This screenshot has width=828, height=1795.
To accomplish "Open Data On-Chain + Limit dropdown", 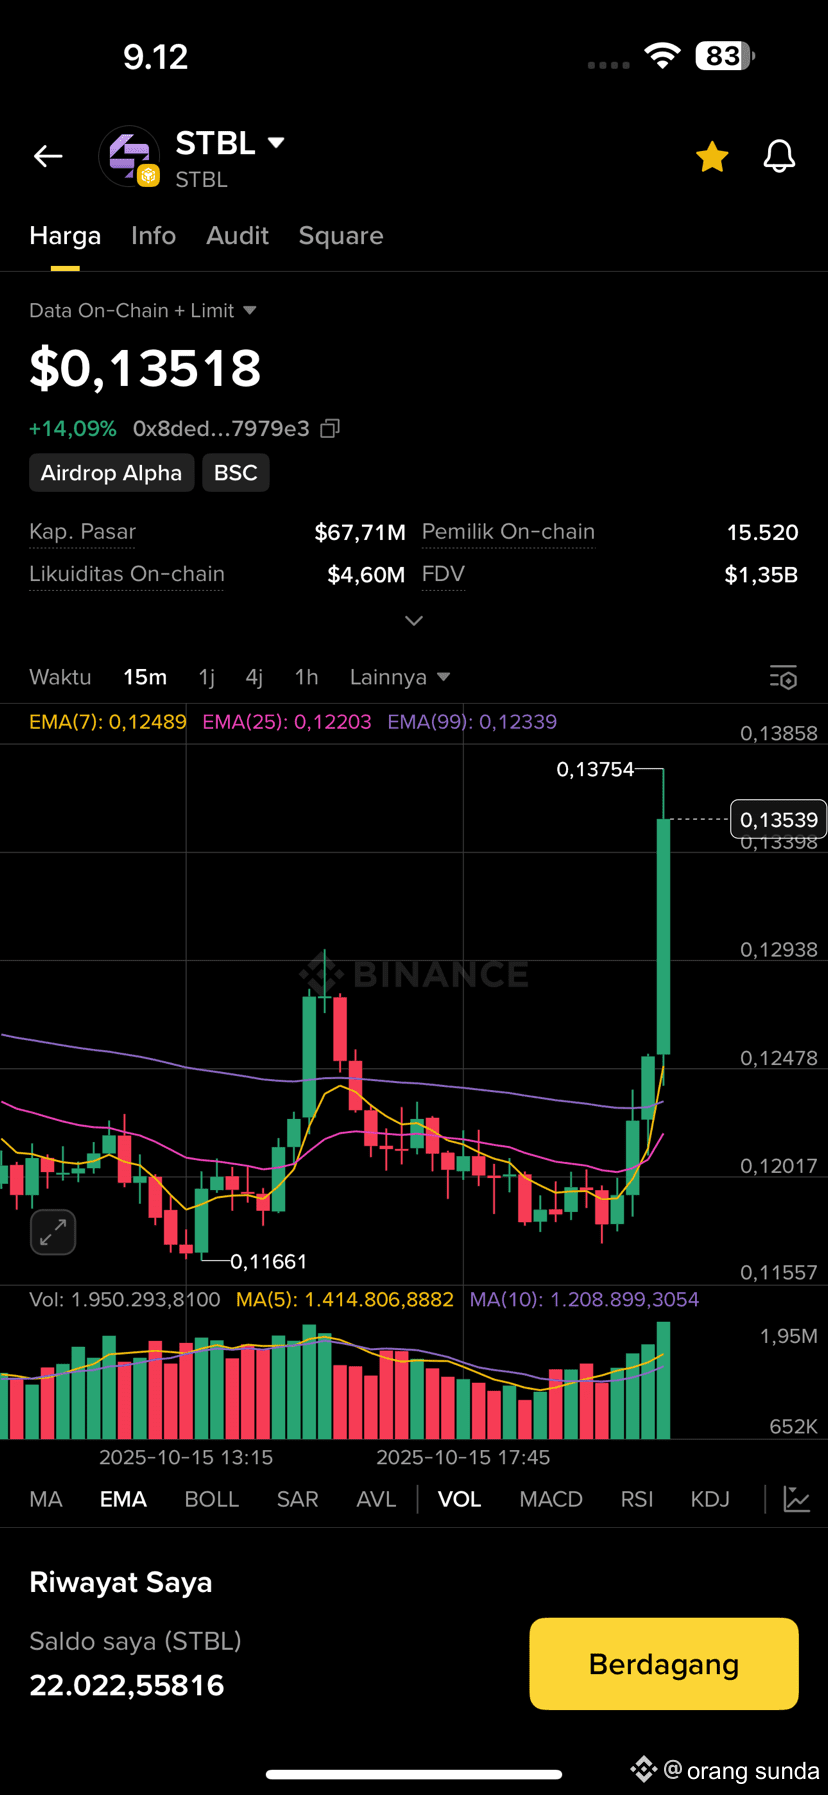I will pyautogui.click(x=143, y=311).
